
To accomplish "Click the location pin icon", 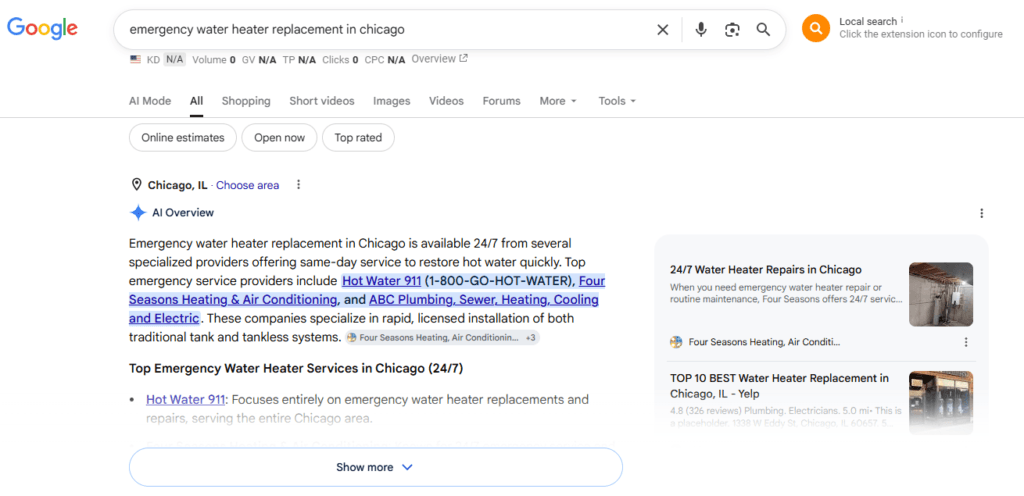I will pos(136,185).
